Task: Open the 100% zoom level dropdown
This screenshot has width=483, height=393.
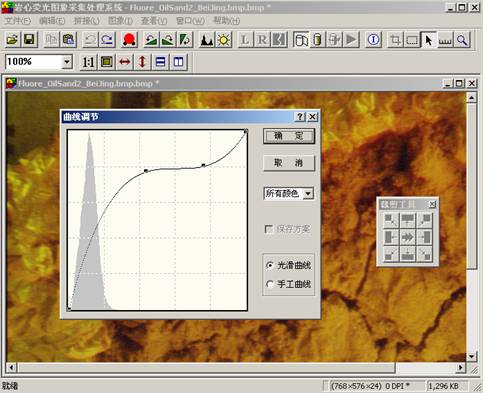Action: (x=67, y=62)
